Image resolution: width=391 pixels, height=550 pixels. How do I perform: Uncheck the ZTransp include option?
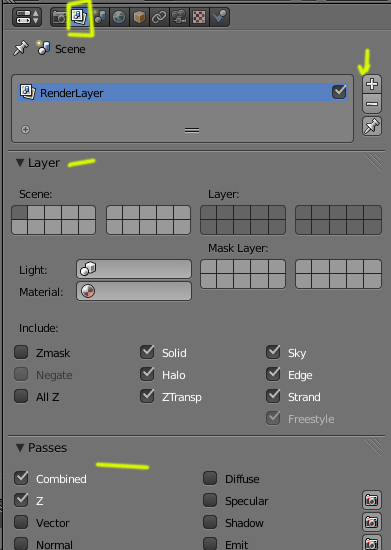click(x=147, y=396)
